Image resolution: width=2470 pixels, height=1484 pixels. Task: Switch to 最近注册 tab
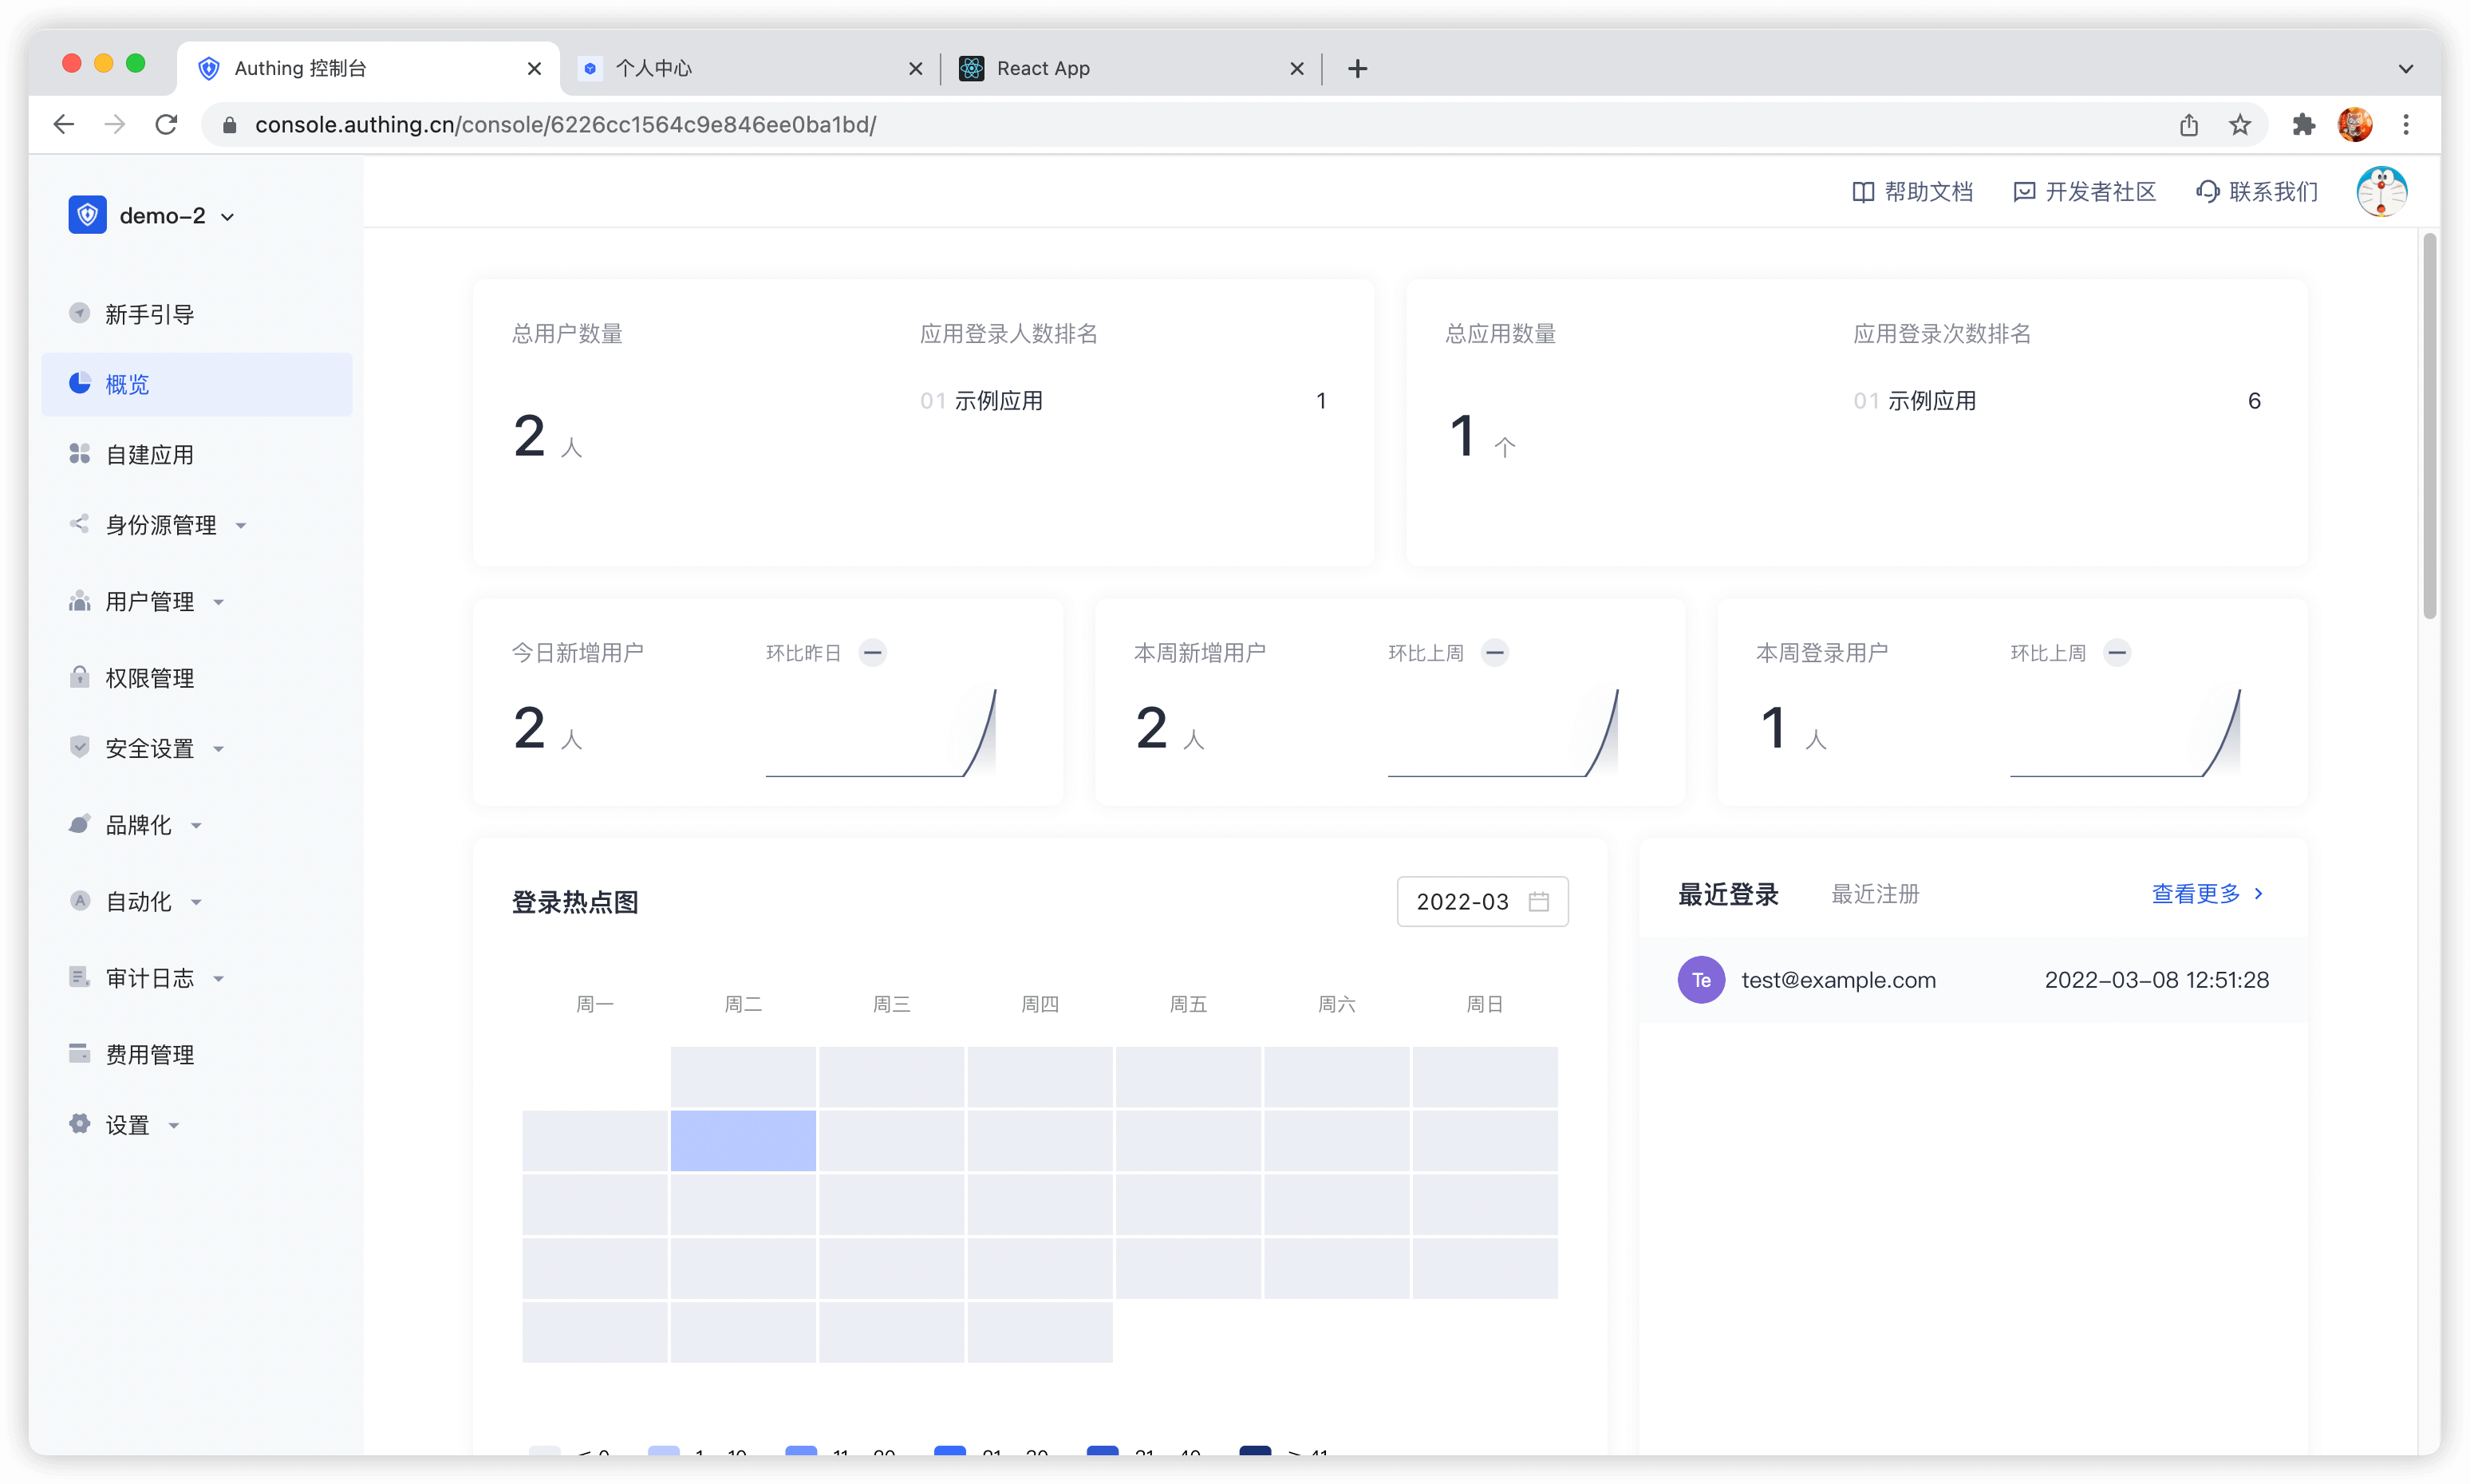[x=1874, y=894]
